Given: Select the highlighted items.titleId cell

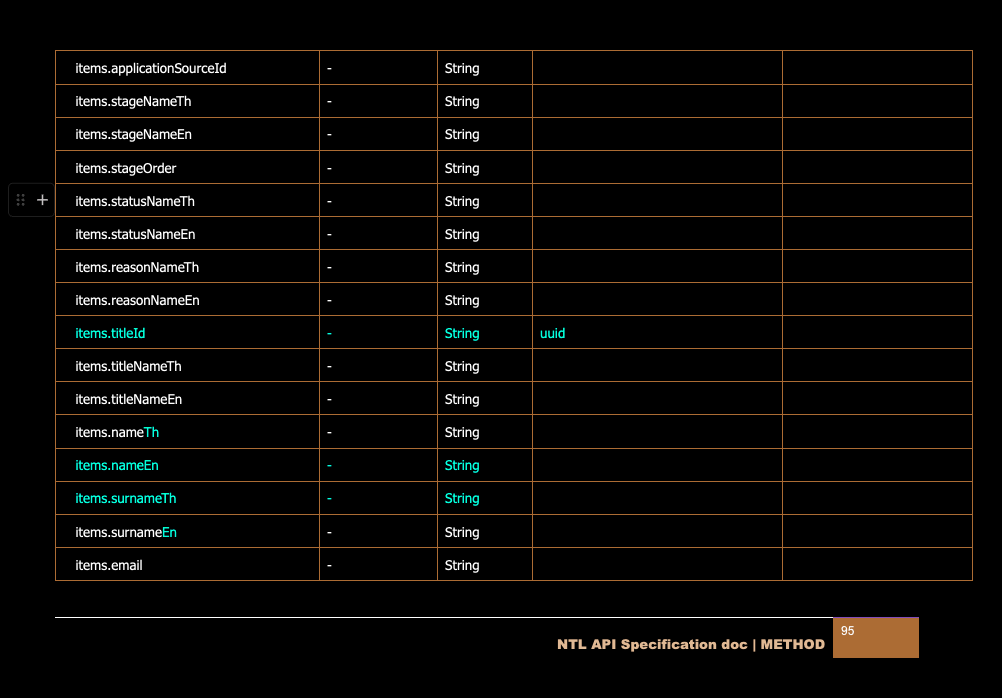Looking at the screenshot, I should click(110, 334).
